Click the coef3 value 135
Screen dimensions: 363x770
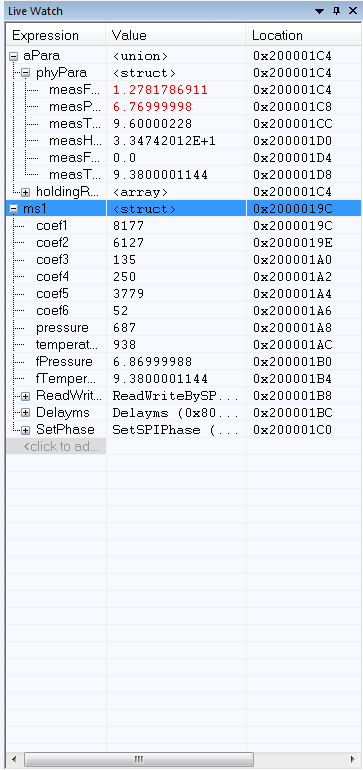(x=124, y=260)
